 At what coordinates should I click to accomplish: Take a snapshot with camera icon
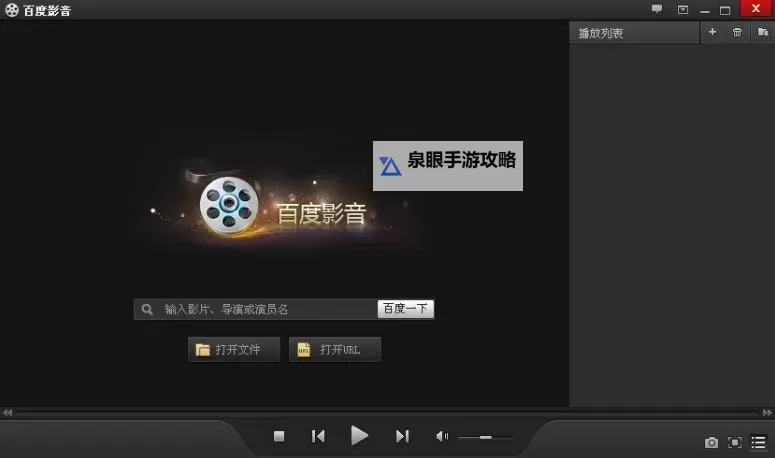point(711,442)
